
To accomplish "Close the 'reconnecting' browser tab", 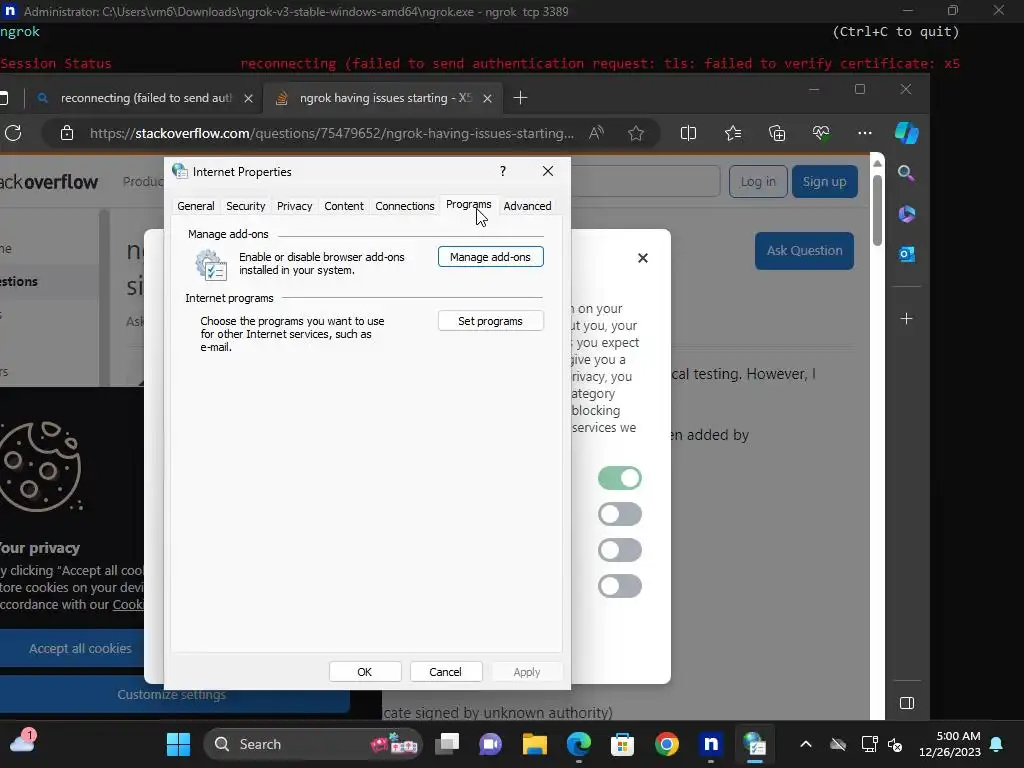I will pos(248,99).
